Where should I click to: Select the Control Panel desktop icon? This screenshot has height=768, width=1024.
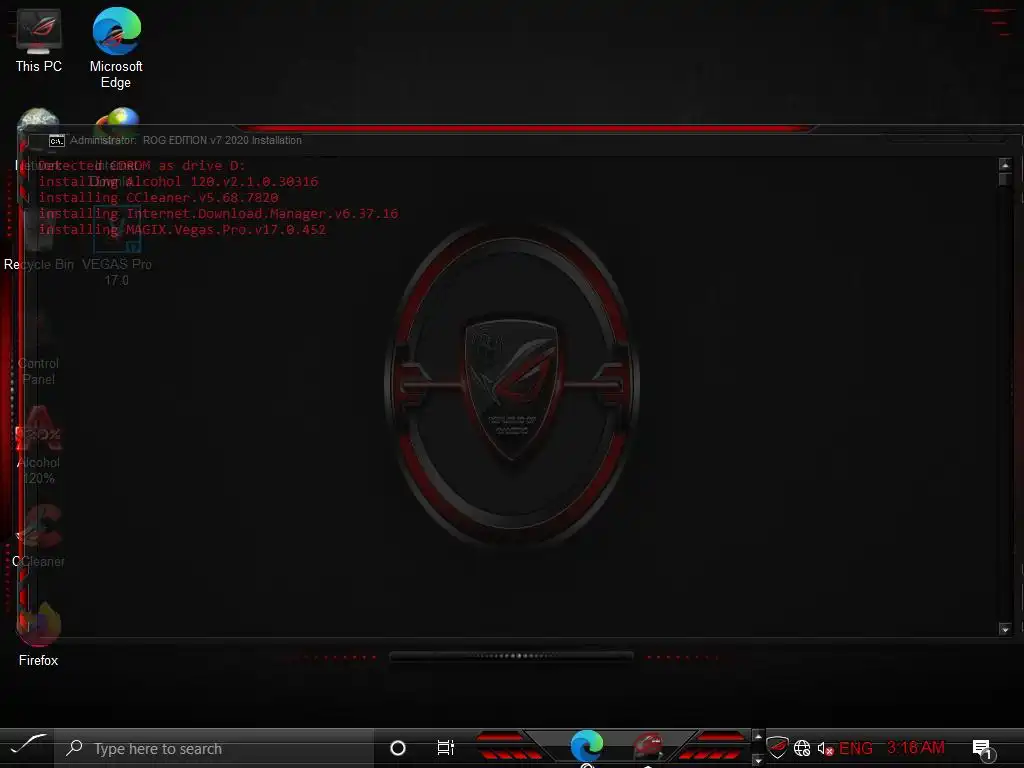pos(39,346)
